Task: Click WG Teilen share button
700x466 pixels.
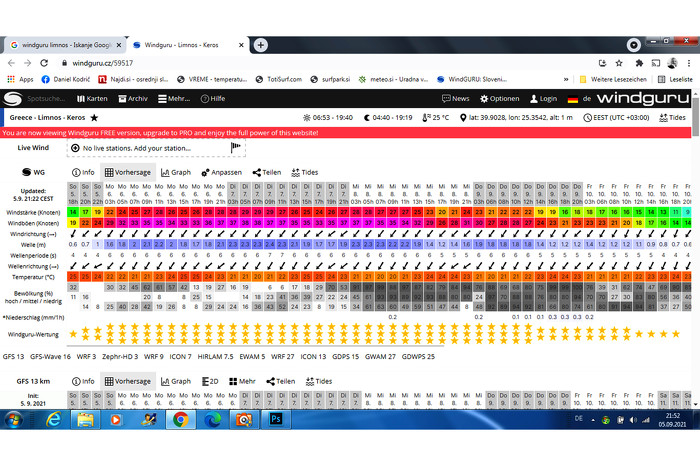Action: pos(267,172)
